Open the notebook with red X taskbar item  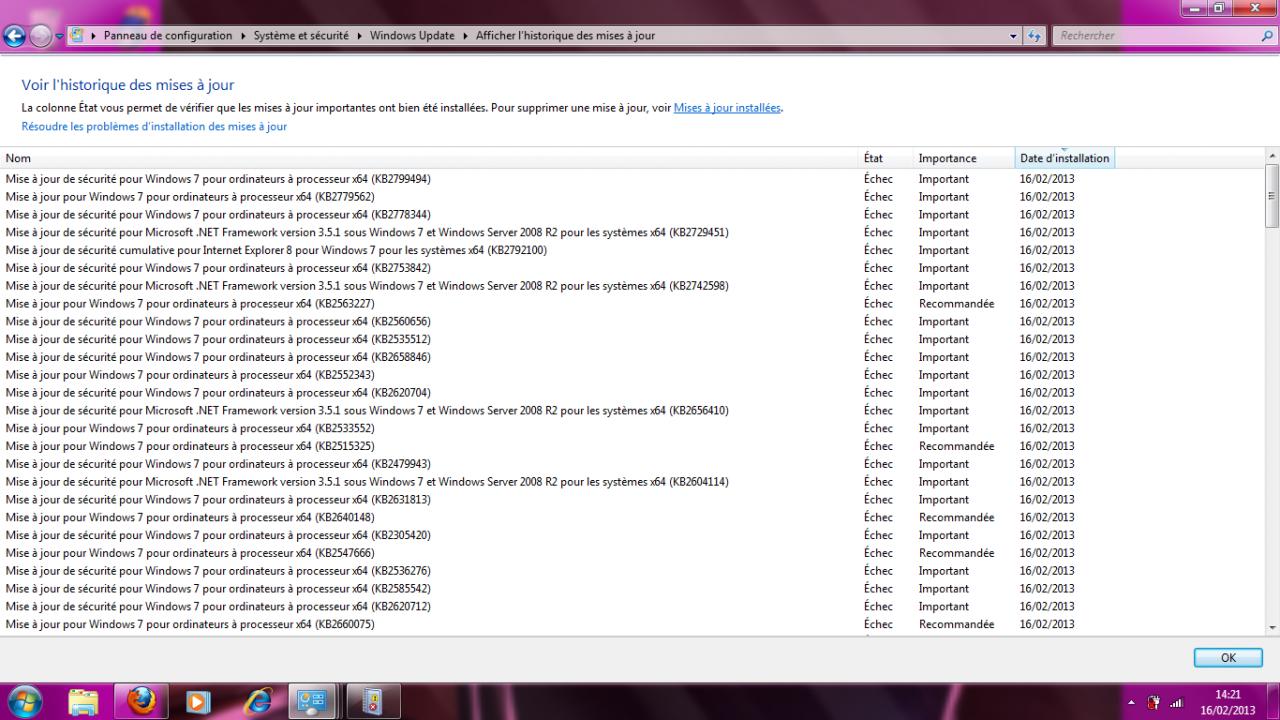372,702
